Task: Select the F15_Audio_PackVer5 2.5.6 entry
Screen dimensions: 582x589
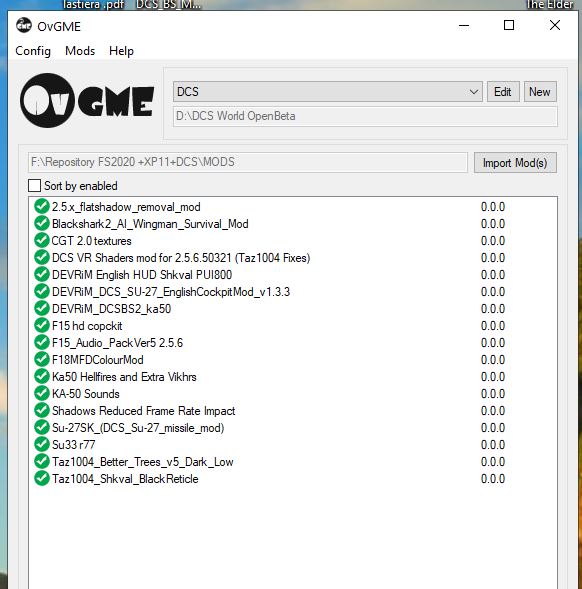Action: [x=118, y=343]
